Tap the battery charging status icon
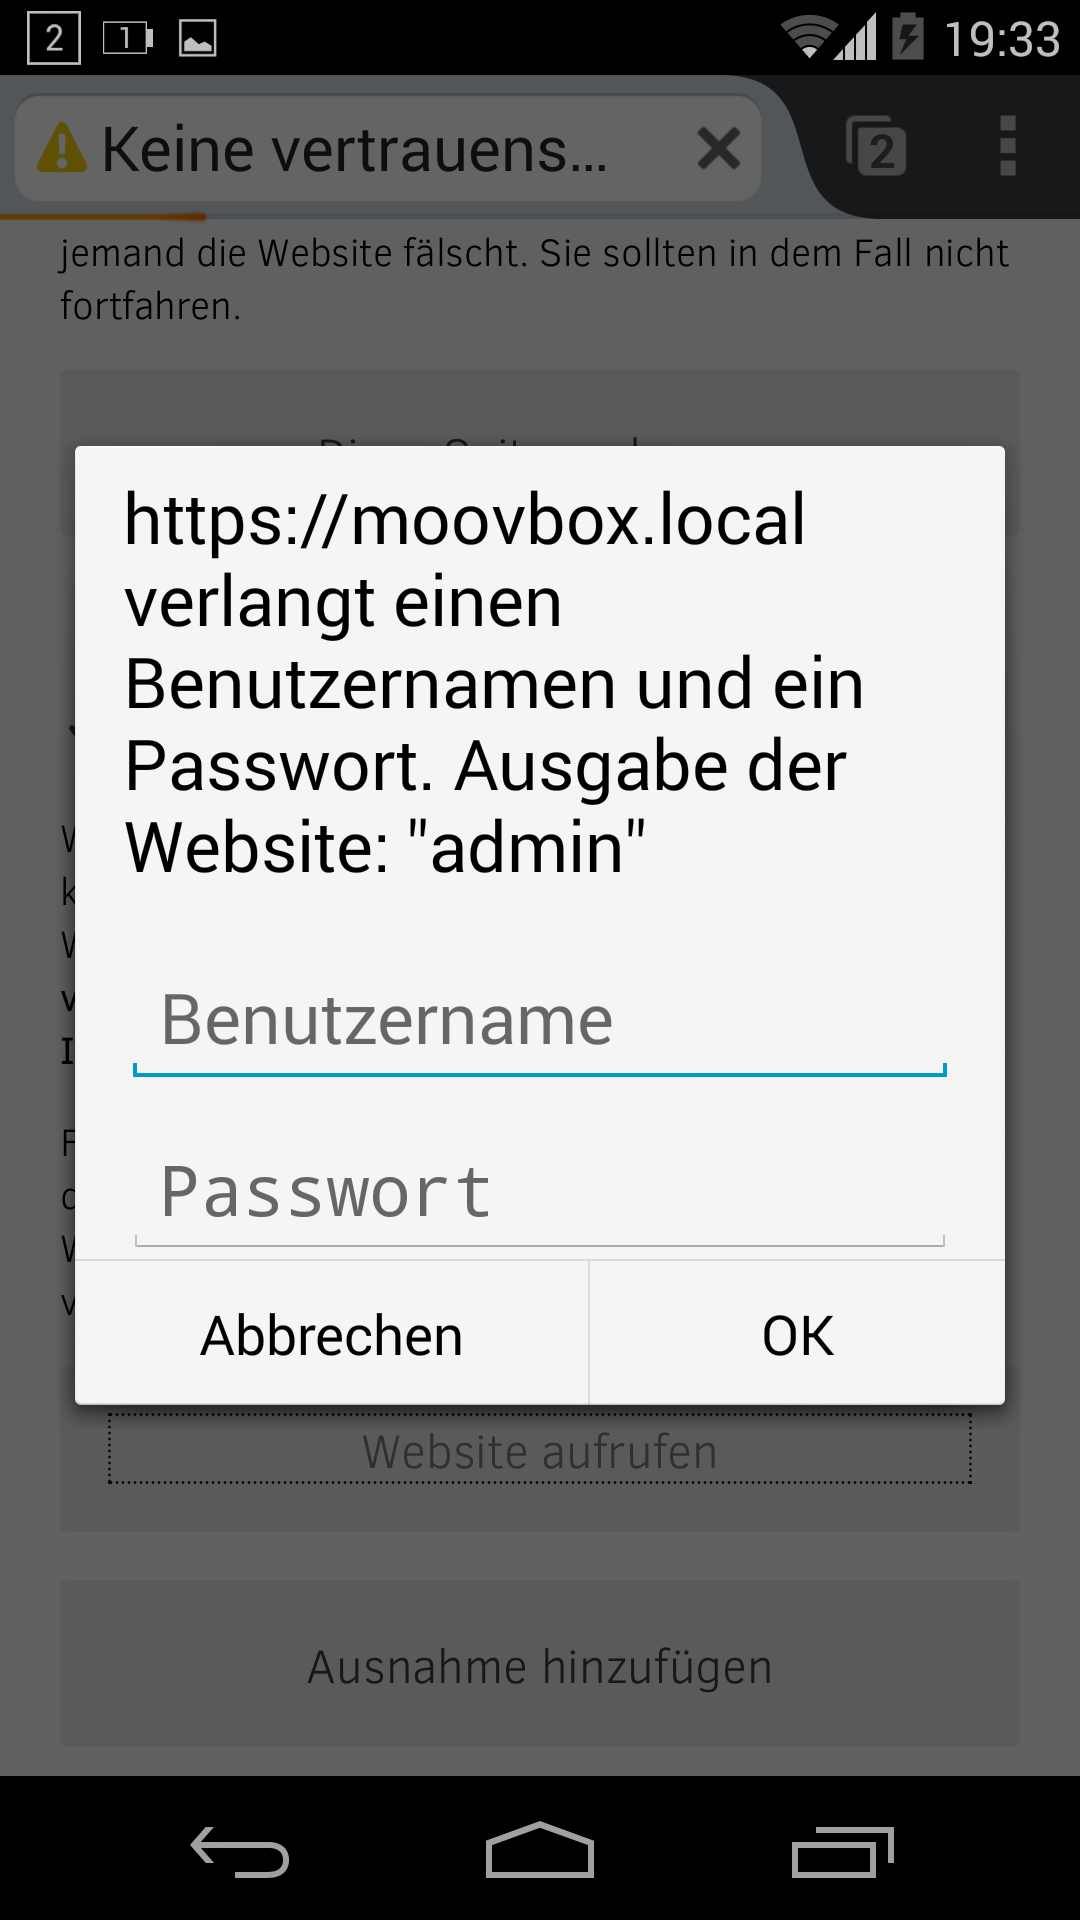Screen dimensions: 1080x1920 [x=908, y=36]
